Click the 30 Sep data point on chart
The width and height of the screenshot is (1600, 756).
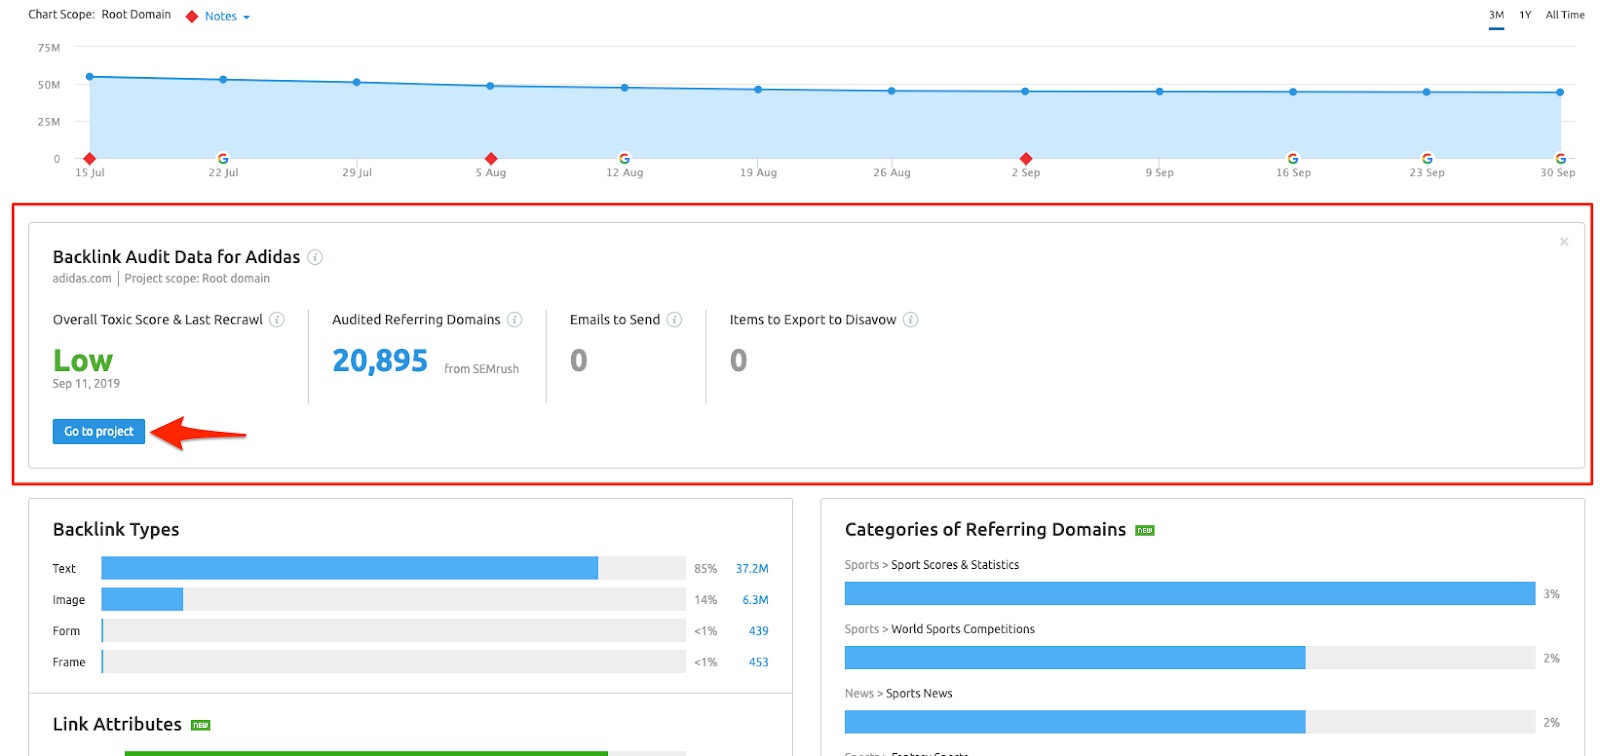1560,92
